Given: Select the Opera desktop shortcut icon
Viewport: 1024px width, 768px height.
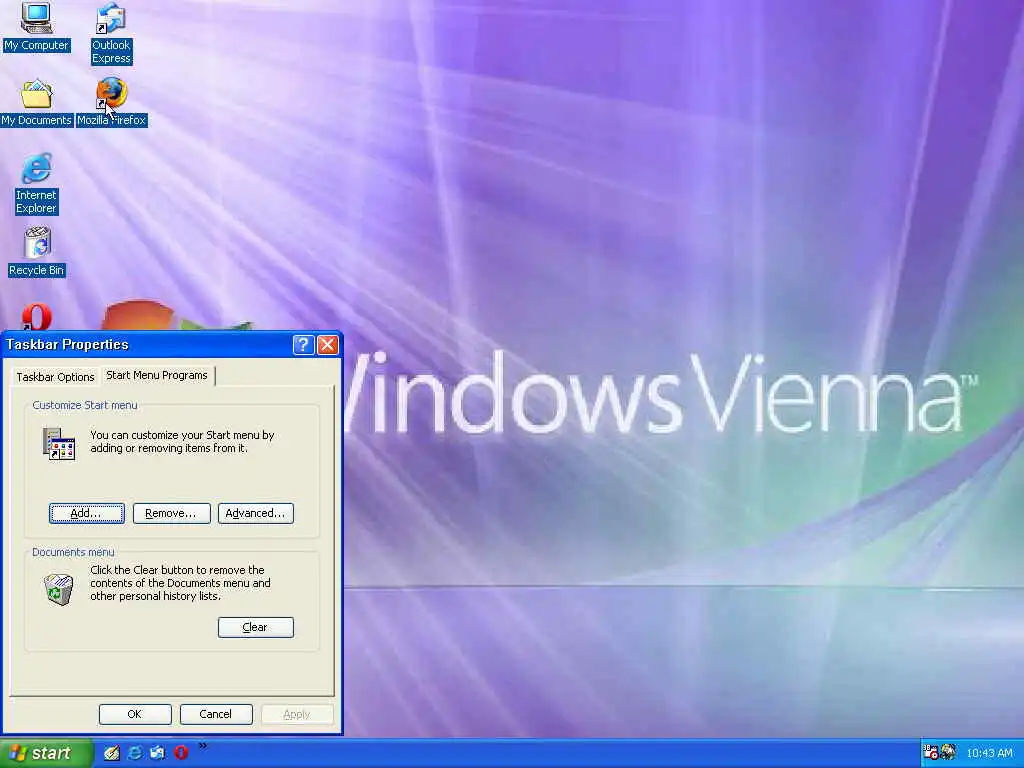Looking at the screenshot, I should [37, 316].
